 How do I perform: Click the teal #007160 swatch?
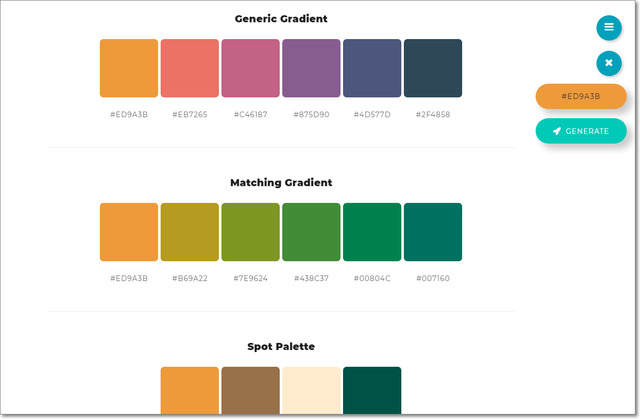click(x=433, y=232)
